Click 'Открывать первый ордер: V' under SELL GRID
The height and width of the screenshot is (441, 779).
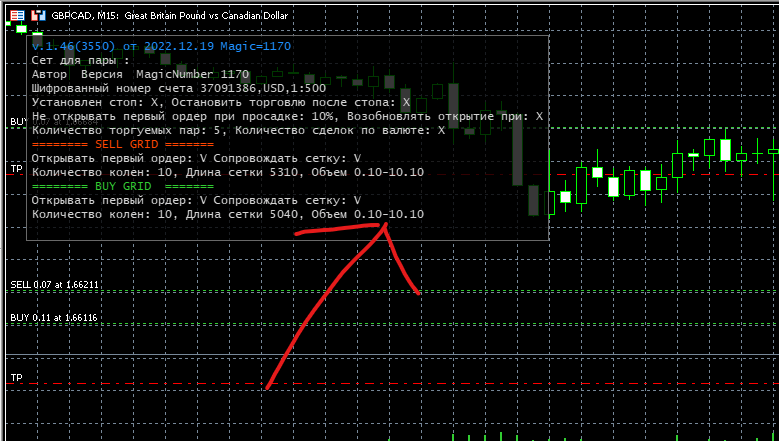coord(196,158)
